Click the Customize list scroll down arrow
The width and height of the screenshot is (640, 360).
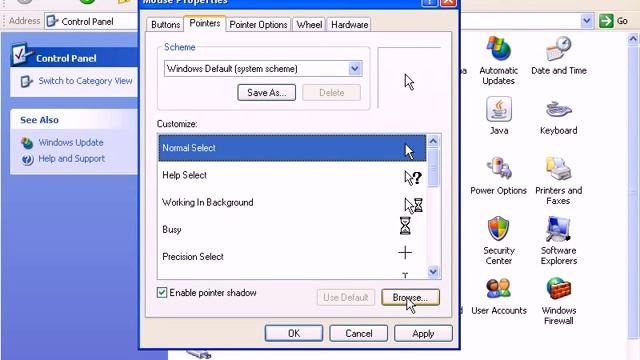click(433, 271)
